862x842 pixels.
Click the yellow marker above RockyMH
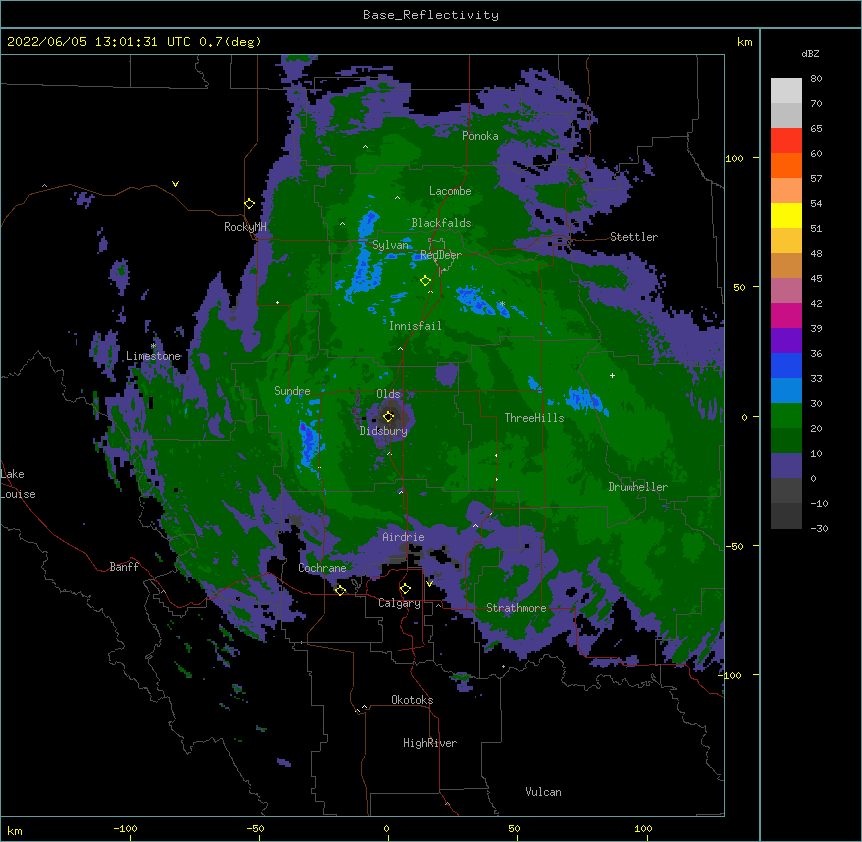point(249,204)
